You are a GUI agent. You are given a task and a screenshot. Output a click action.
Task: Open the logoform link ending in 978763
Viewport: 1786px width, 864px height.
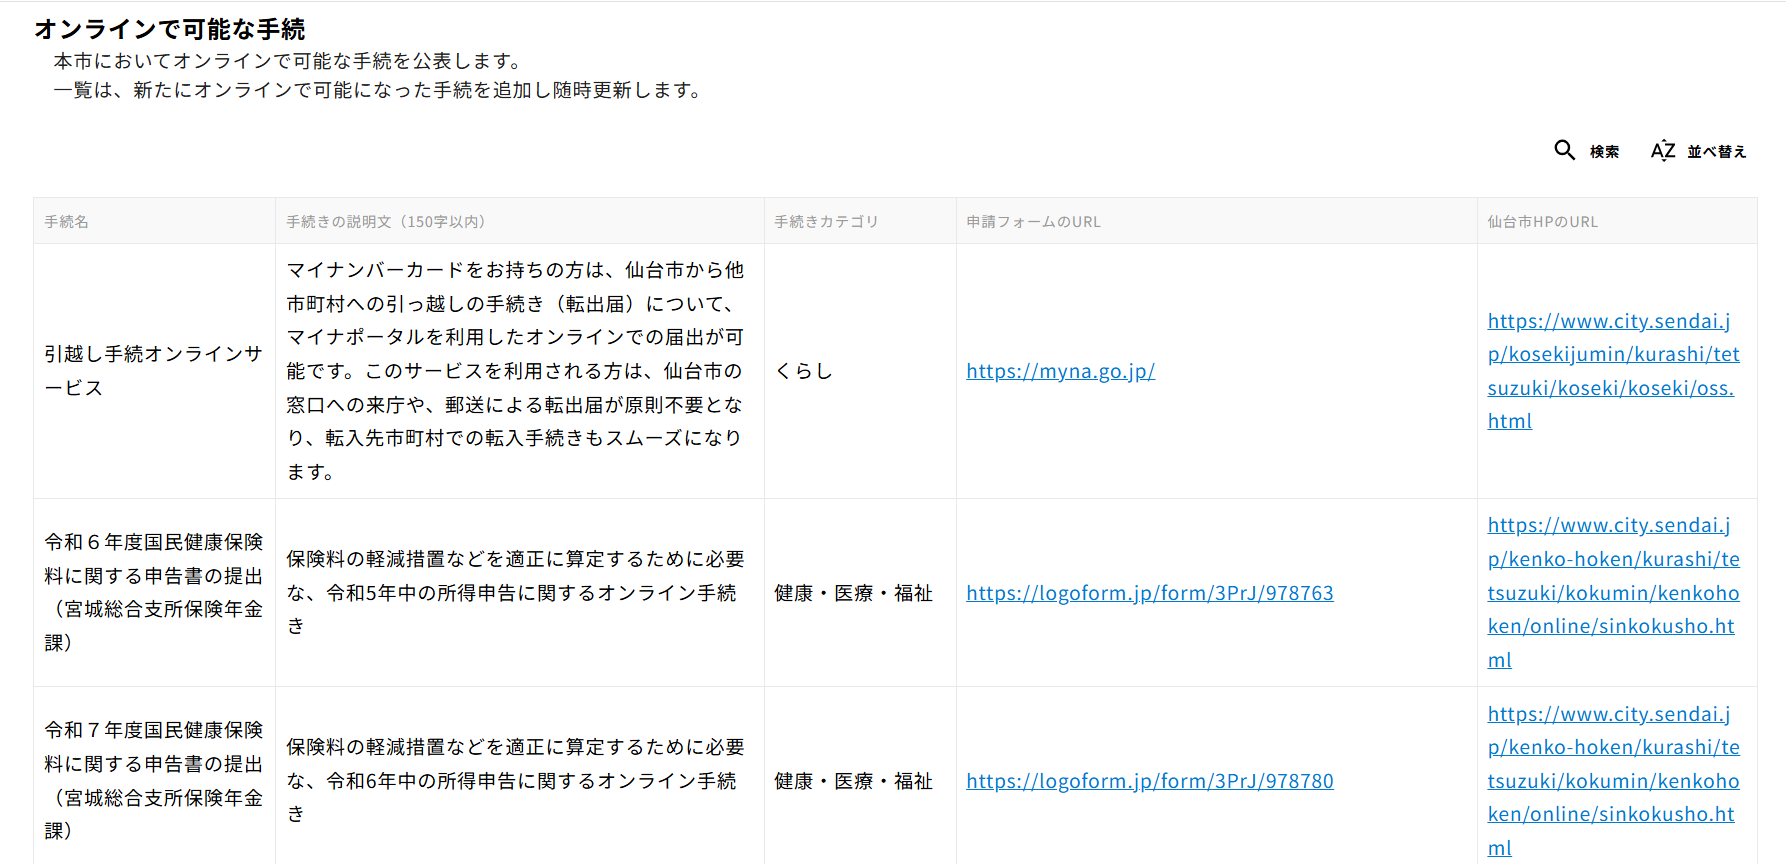(x=1149, y=593)
